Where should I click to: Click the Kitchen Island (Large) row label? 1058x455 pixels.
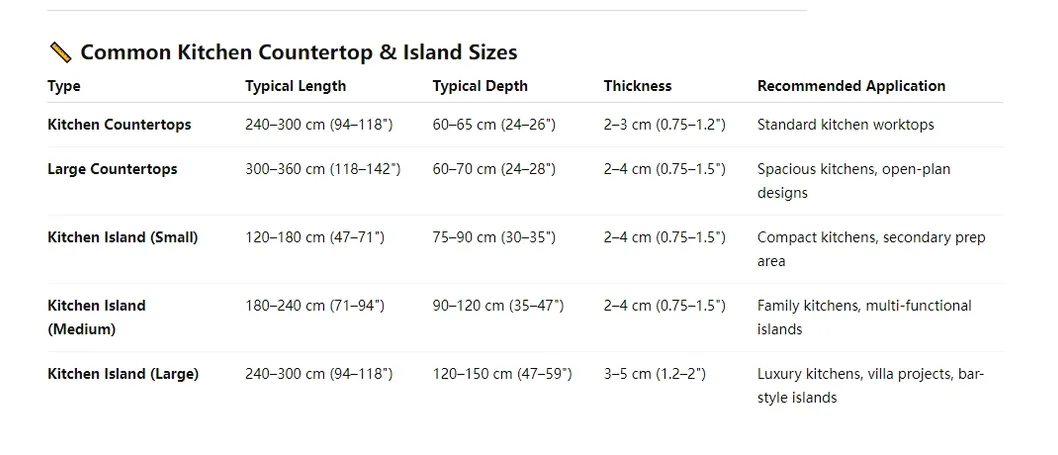[123, 373]
